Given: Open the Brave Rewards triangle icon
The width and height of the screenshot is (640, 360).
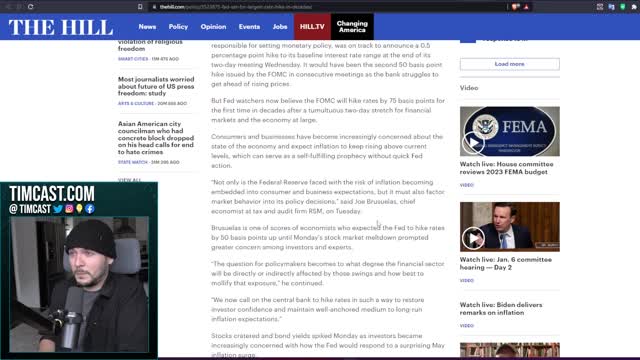Looking at the screenshot, I should pyautogui.click(x=527, y=7).
